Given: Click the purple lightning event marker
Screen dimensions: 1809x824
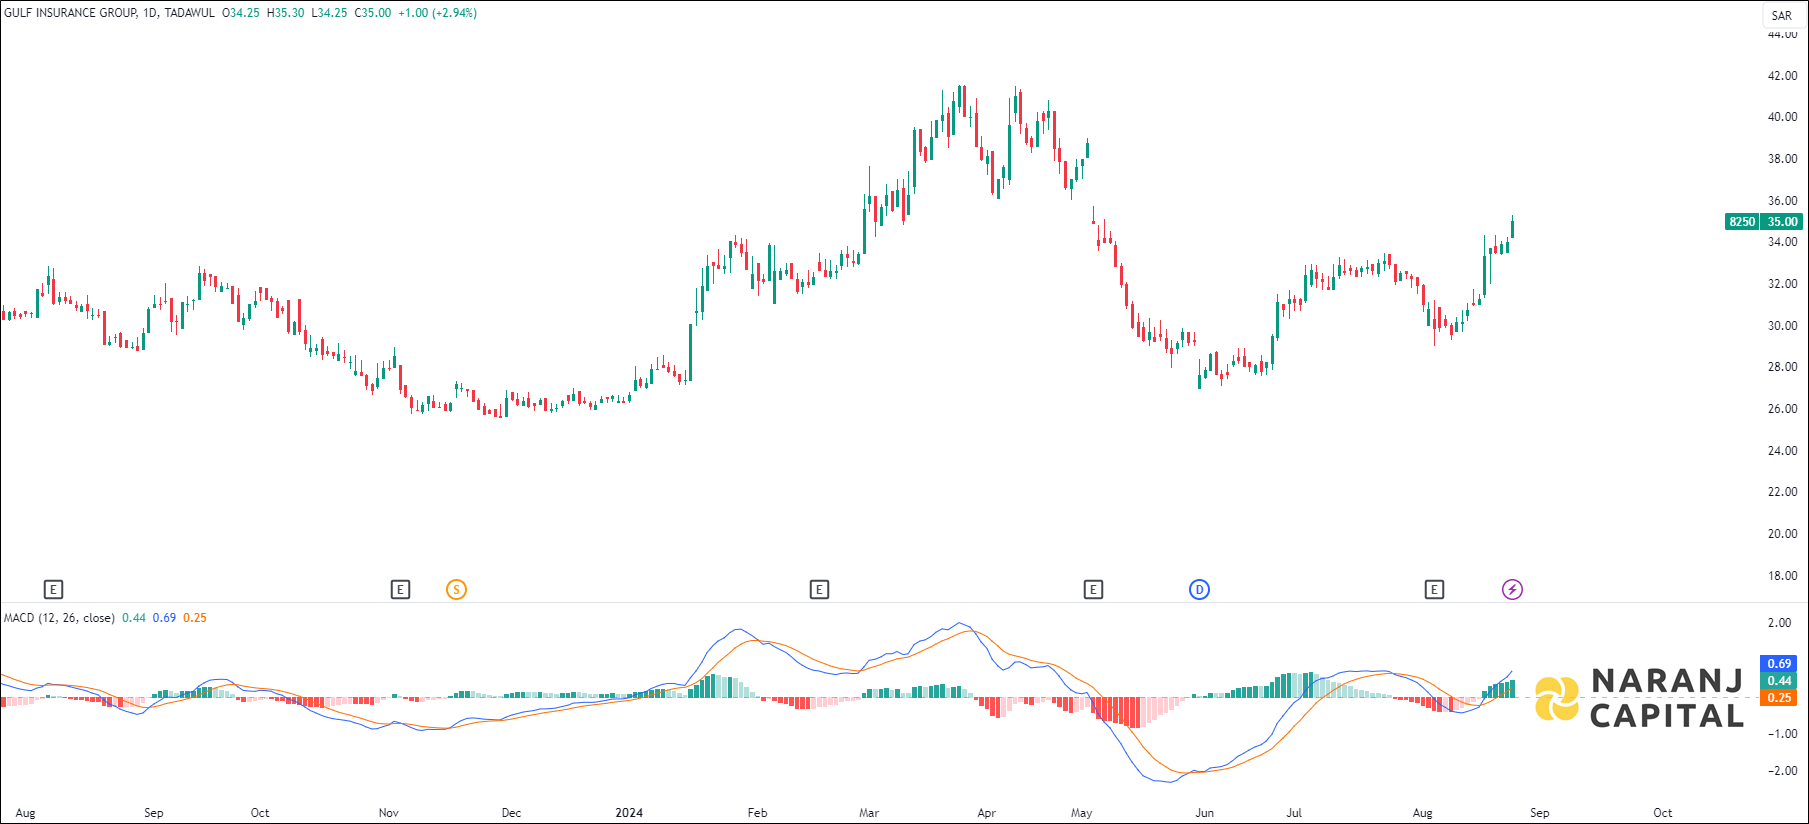Looking at the screenshot, I should 1512,590.
